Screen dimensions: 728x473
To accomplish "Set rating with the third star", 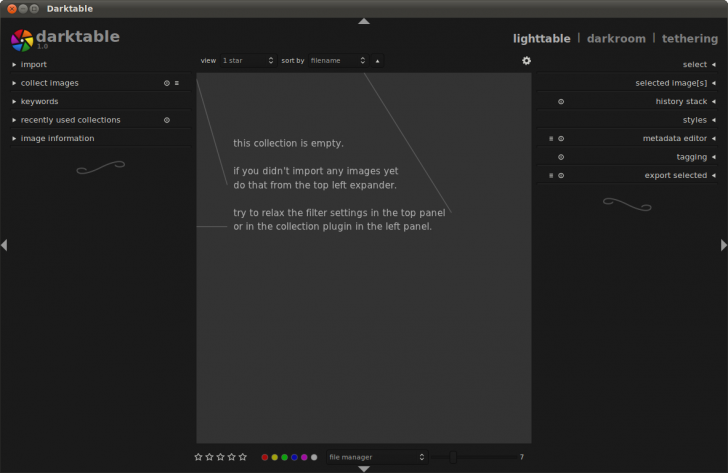I will coord(221,457).
